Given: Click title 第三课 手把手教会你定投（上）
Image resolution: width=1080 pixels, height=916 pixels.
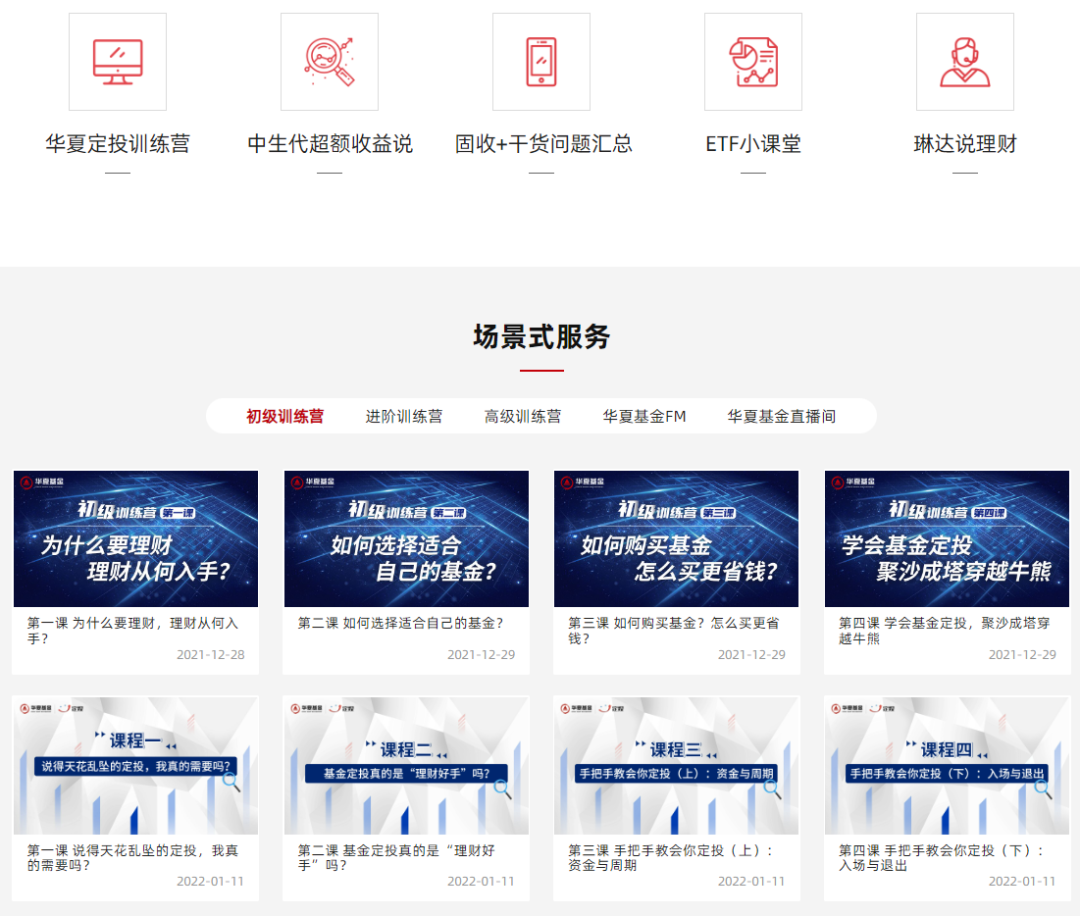Looking at the screenshot, I should (x=670, y=857).
